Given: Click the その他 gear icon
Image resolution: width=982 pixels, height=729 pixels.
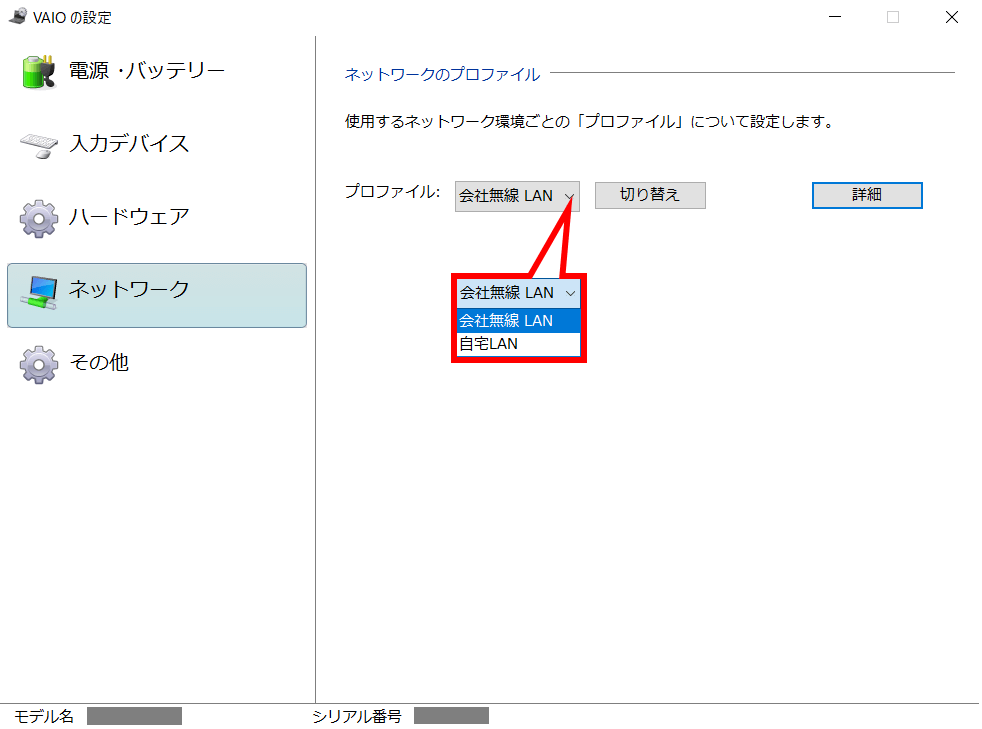Looking at the screenshot, I should coord(39,364).
